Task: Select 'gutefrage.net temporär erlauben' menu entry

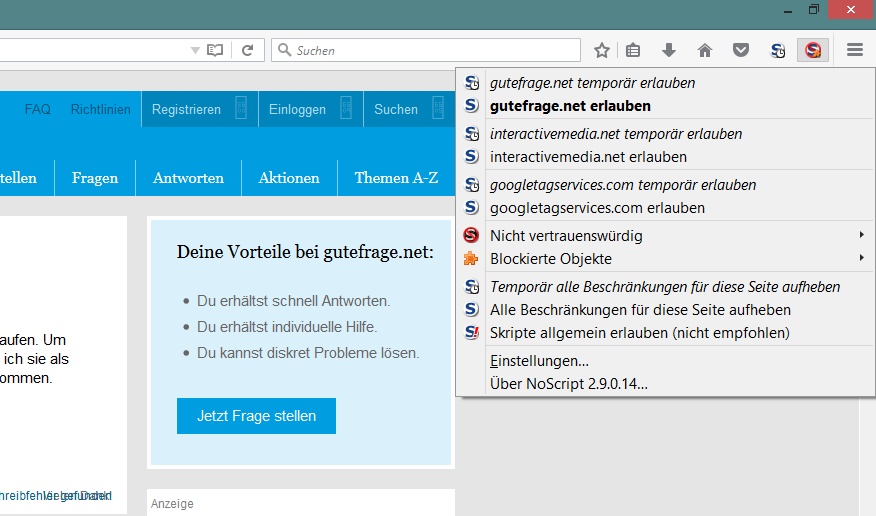Action: [592, 83]
